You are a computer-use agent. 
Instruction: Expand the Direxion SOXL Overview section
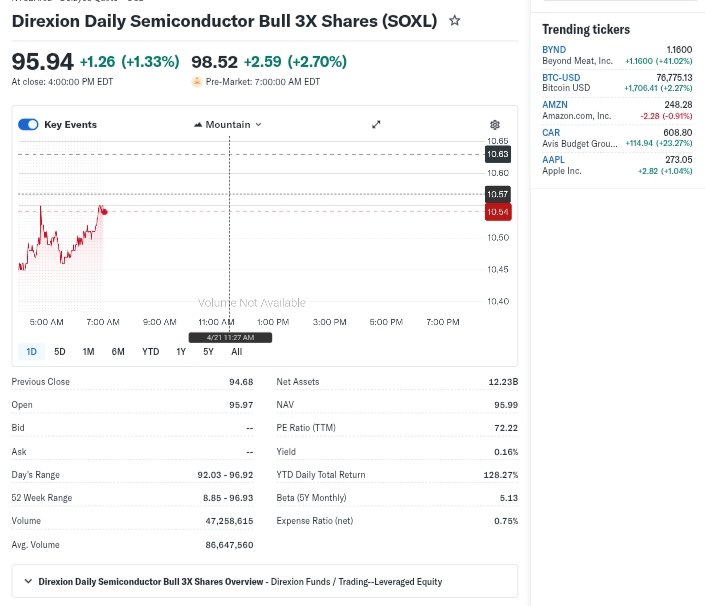pos(28,581)
